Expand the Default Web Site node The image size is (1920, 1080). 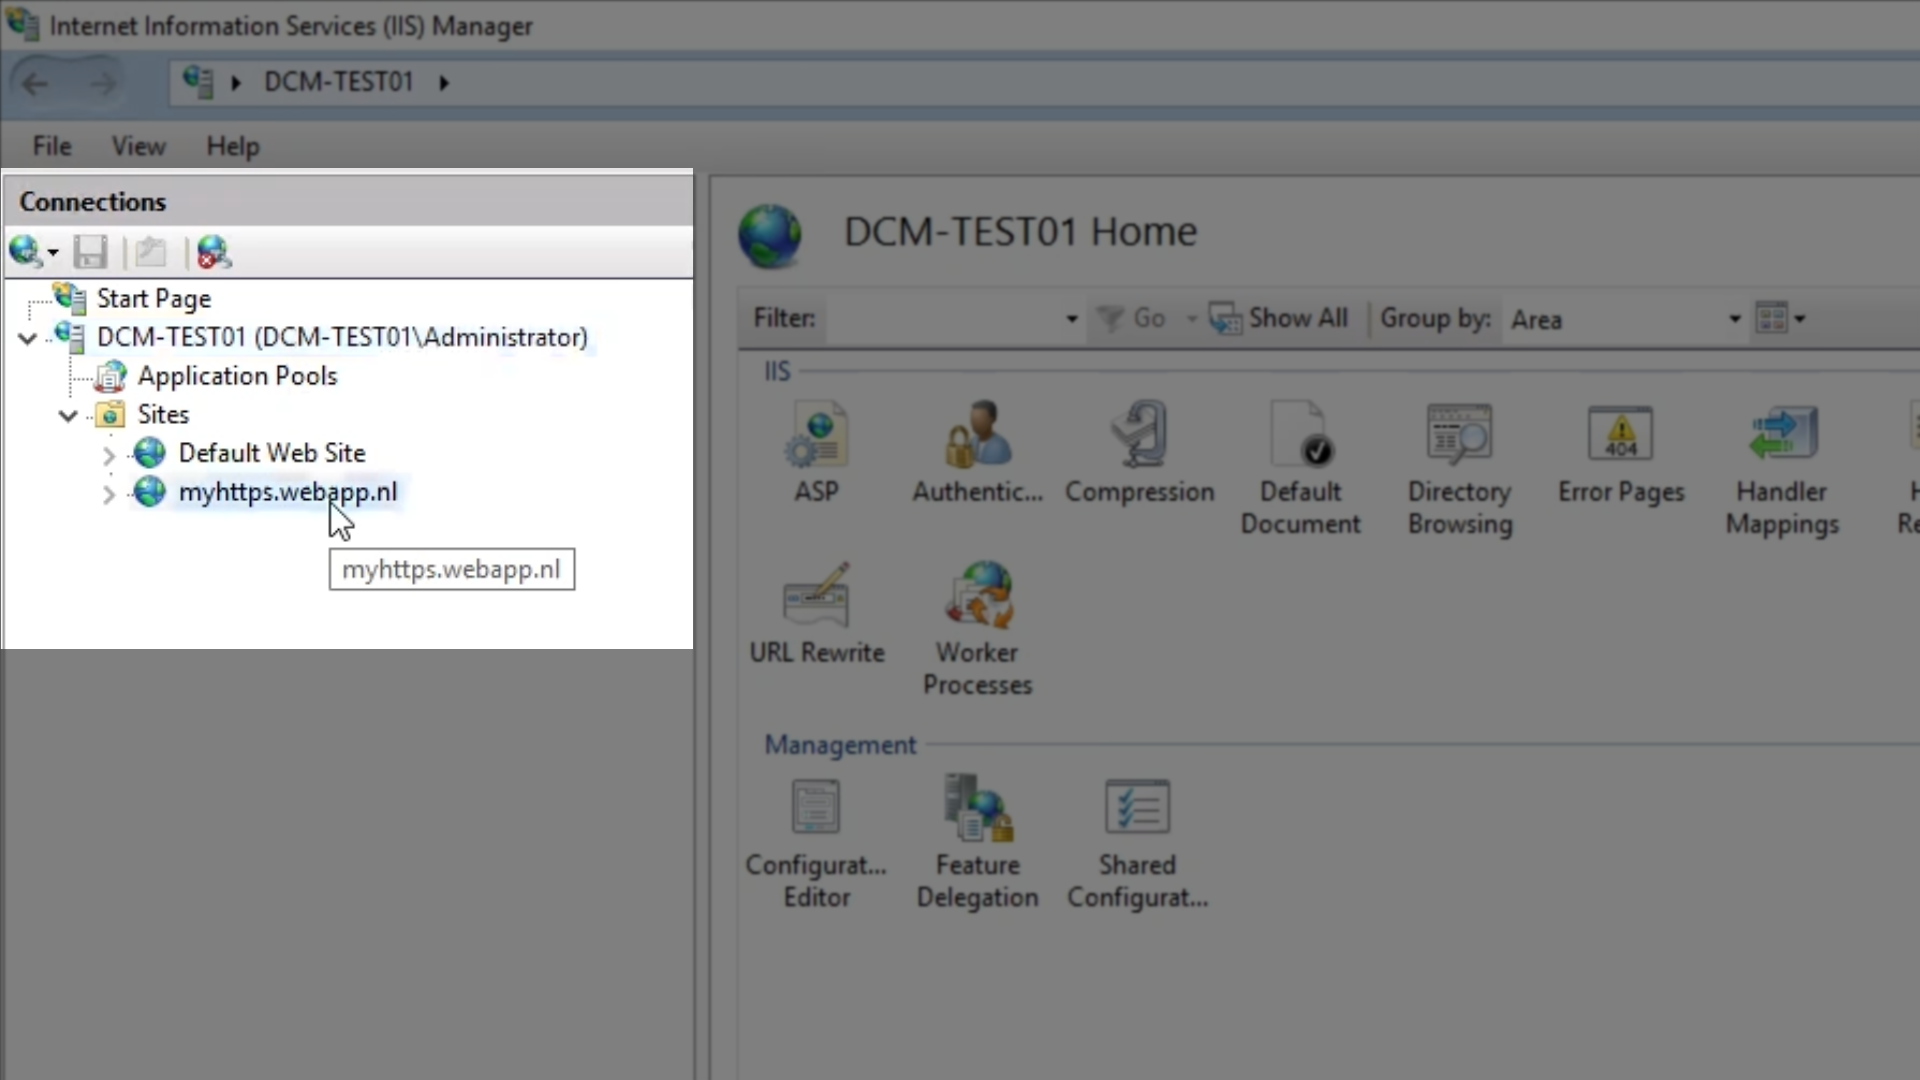(x=108, y=455)
